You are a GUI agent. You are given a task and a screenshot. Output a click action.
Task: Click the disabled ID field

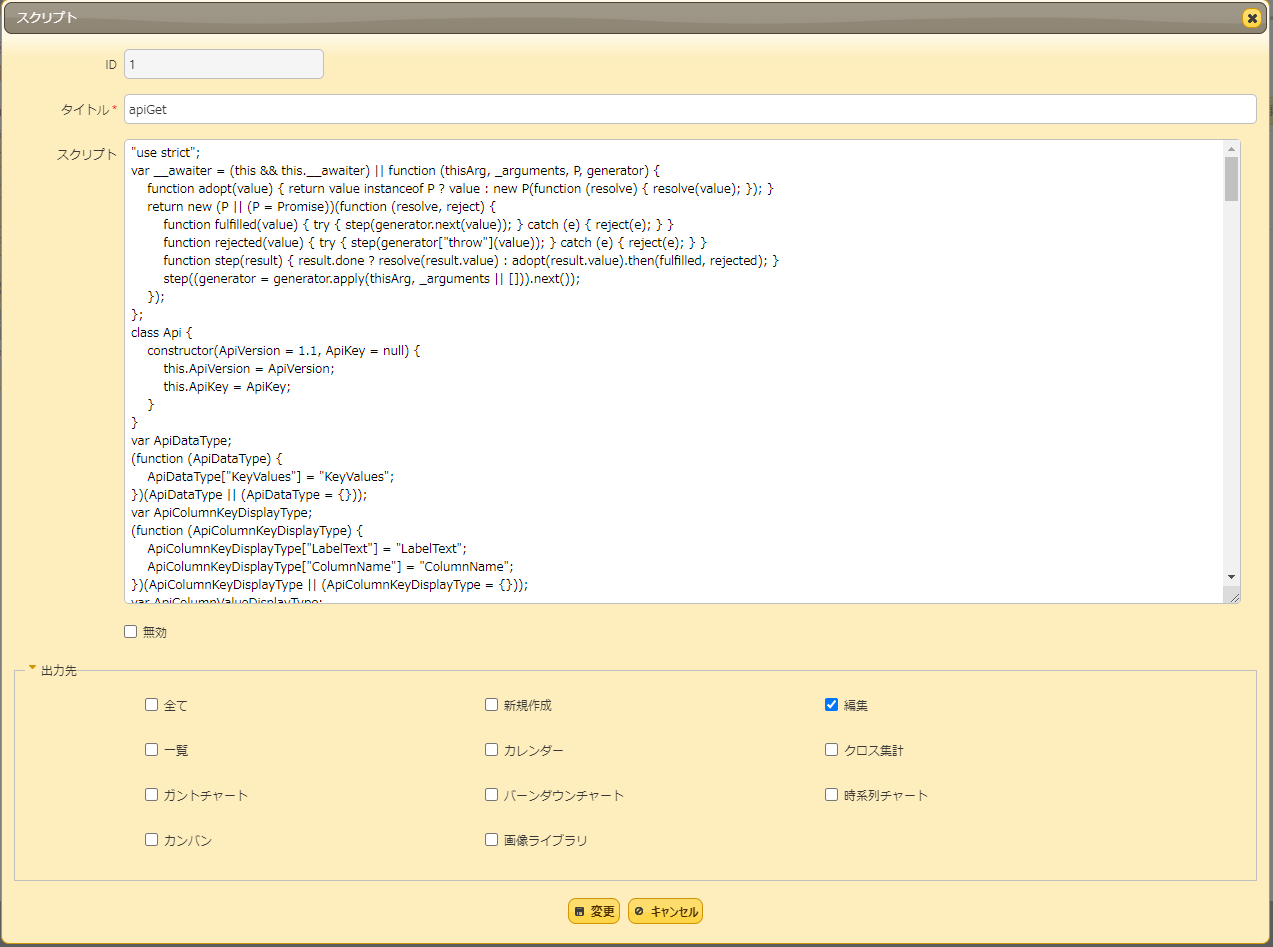pyautogui.click(x=223, y=63)
